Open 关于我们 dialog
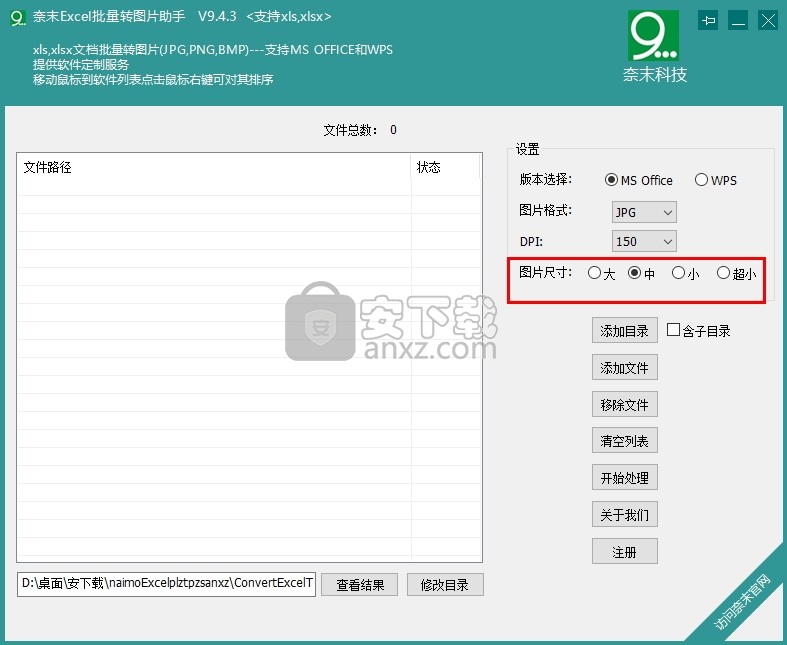This screenshot has width=787, height=645. [624, 514]
